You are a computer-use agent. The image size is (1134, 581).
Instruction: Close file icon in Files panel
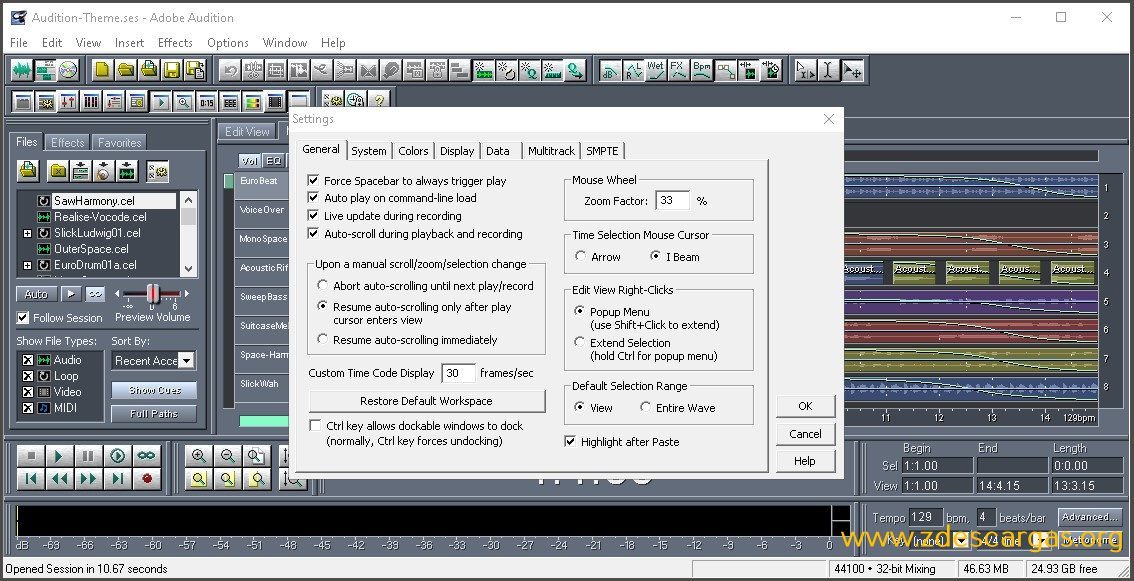tap(58, 171)
